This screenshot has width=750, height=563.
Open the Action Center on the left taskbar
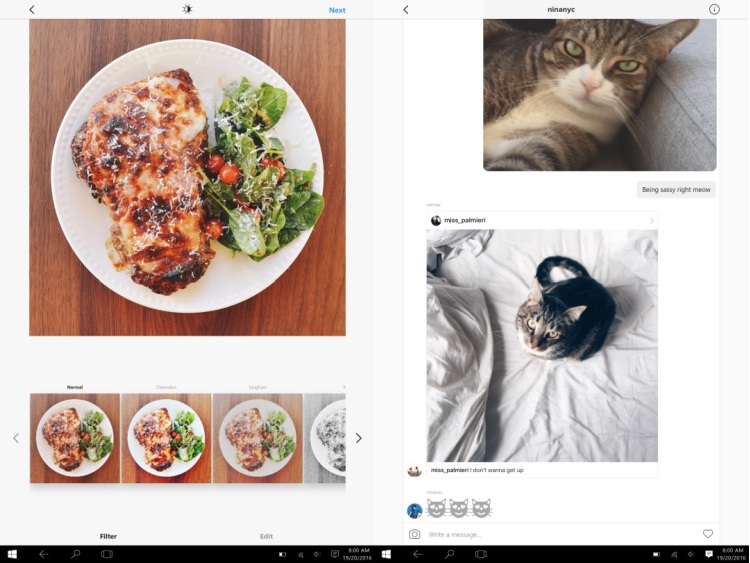(x=335, y=554)
